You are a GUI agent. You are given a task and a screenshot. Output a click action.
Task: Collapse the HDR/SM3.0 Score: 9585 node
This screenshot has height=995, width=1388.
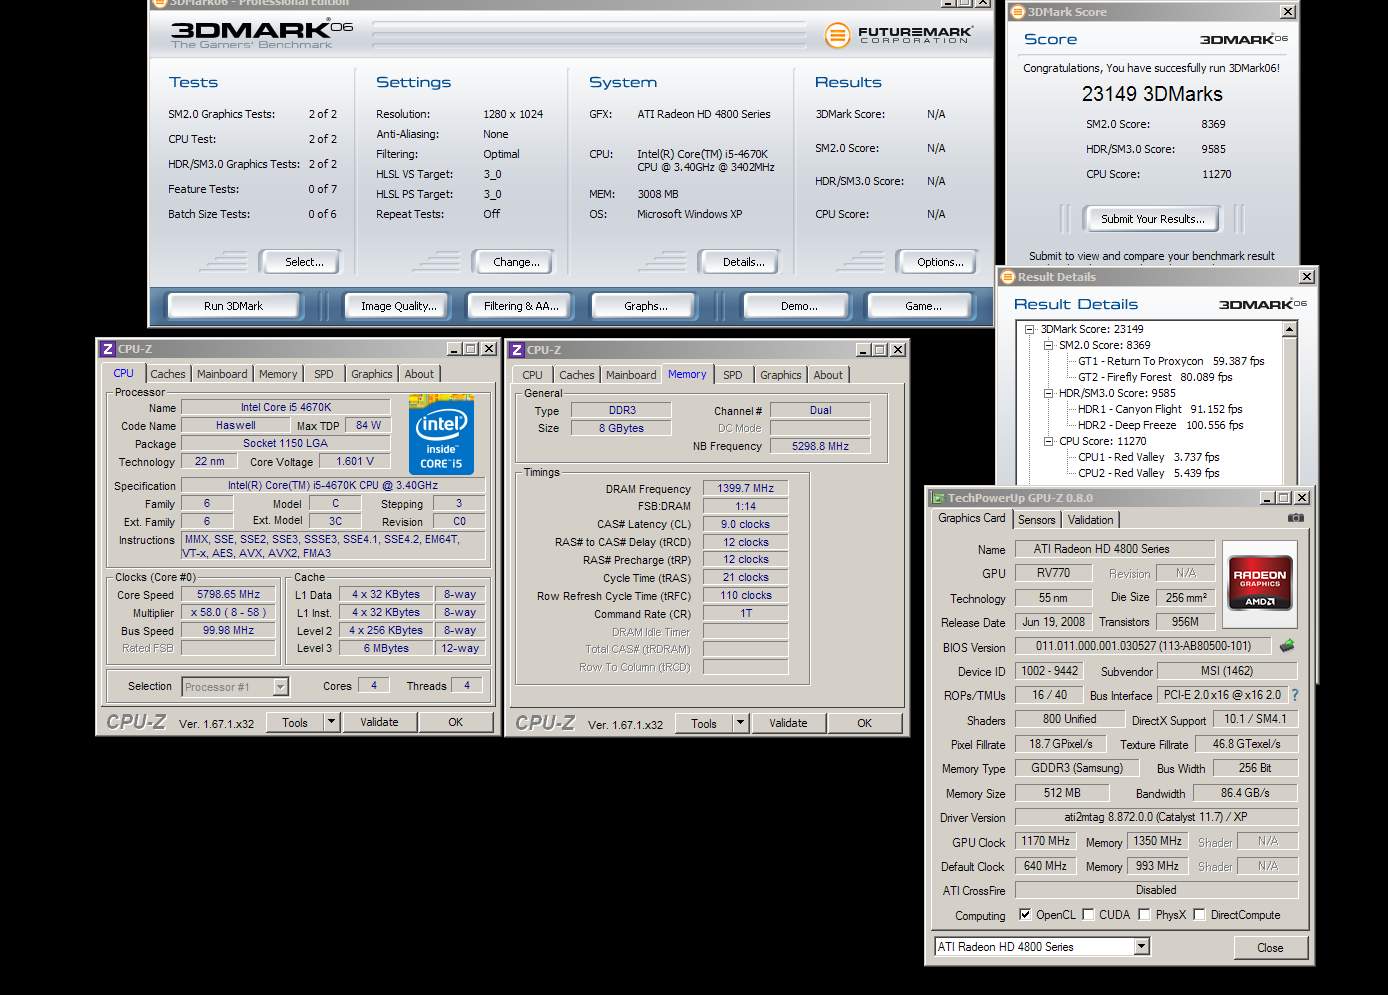(x=1048, y=393)
